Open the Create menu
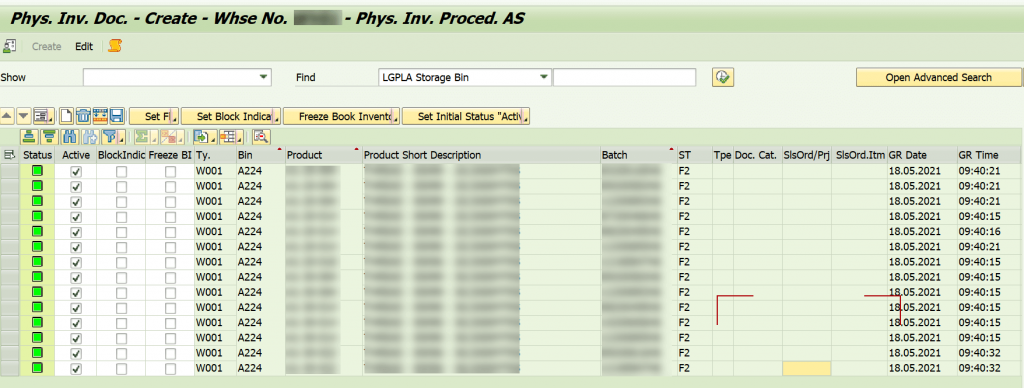This screenshot has width=1024, height=388. point(46,46)
